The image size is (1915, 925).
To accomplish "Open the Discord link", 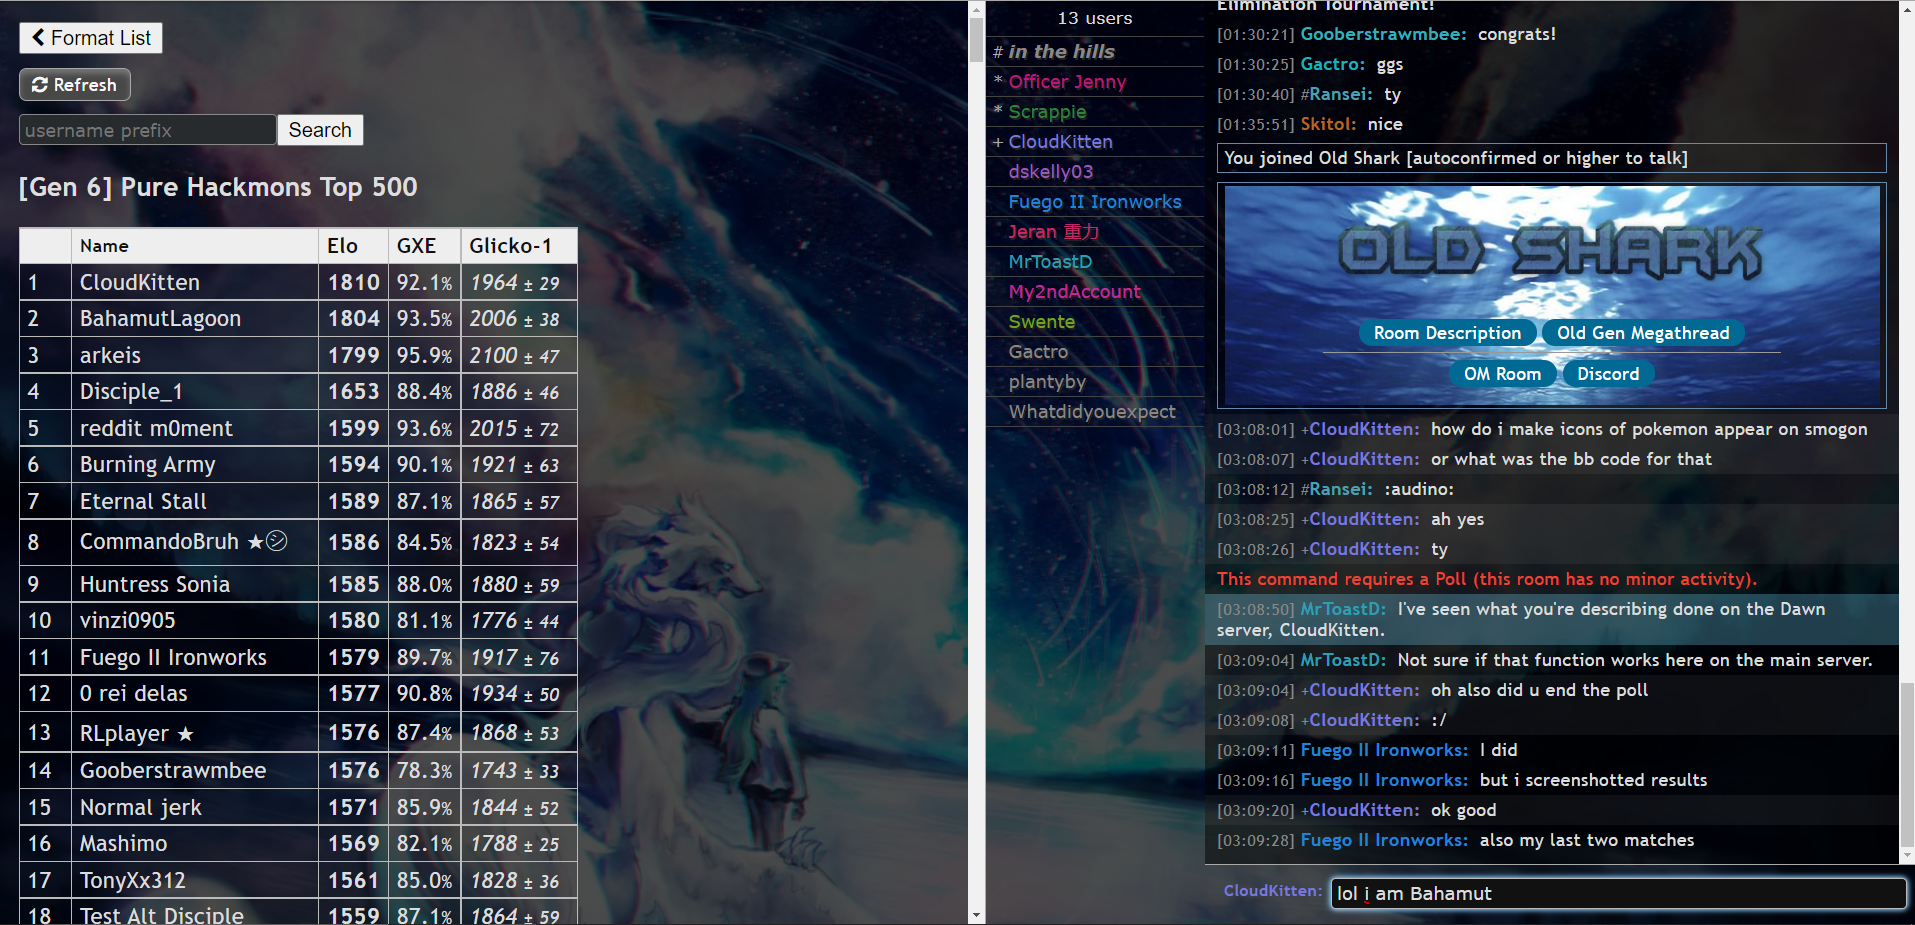I will tap(1608, 374).
